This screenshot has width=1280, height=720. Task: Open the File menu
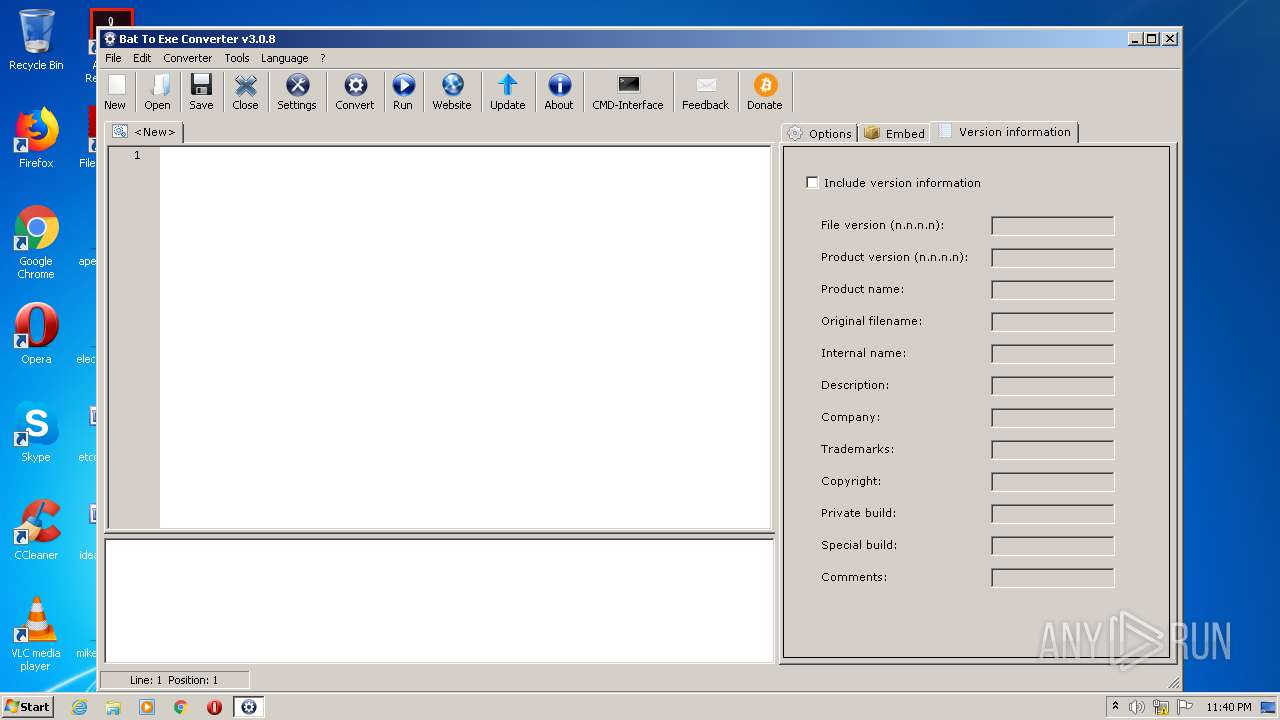click(x=113, y=58)
